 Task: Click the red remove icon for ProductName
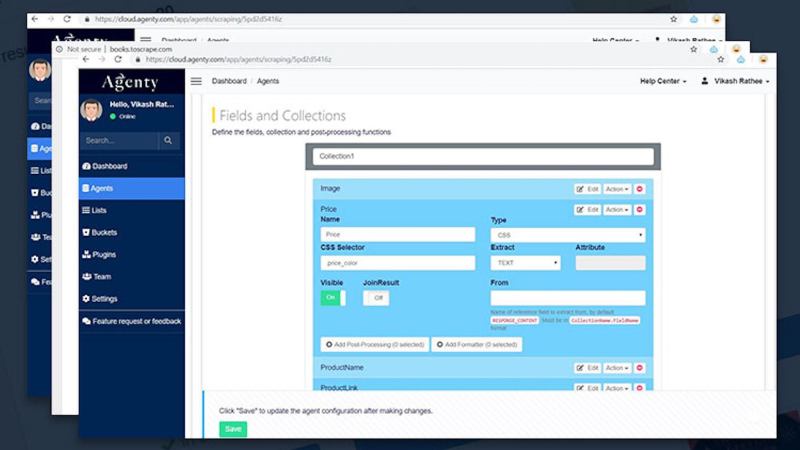click(x=640, y=368)
